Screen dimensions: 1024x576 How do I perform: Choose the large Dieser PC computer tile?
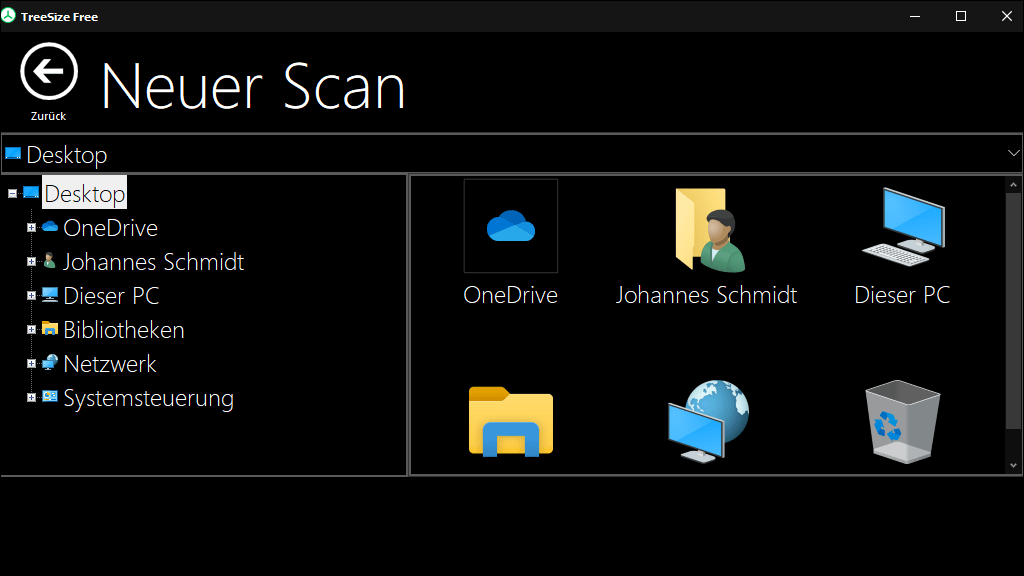coord(903,227)
